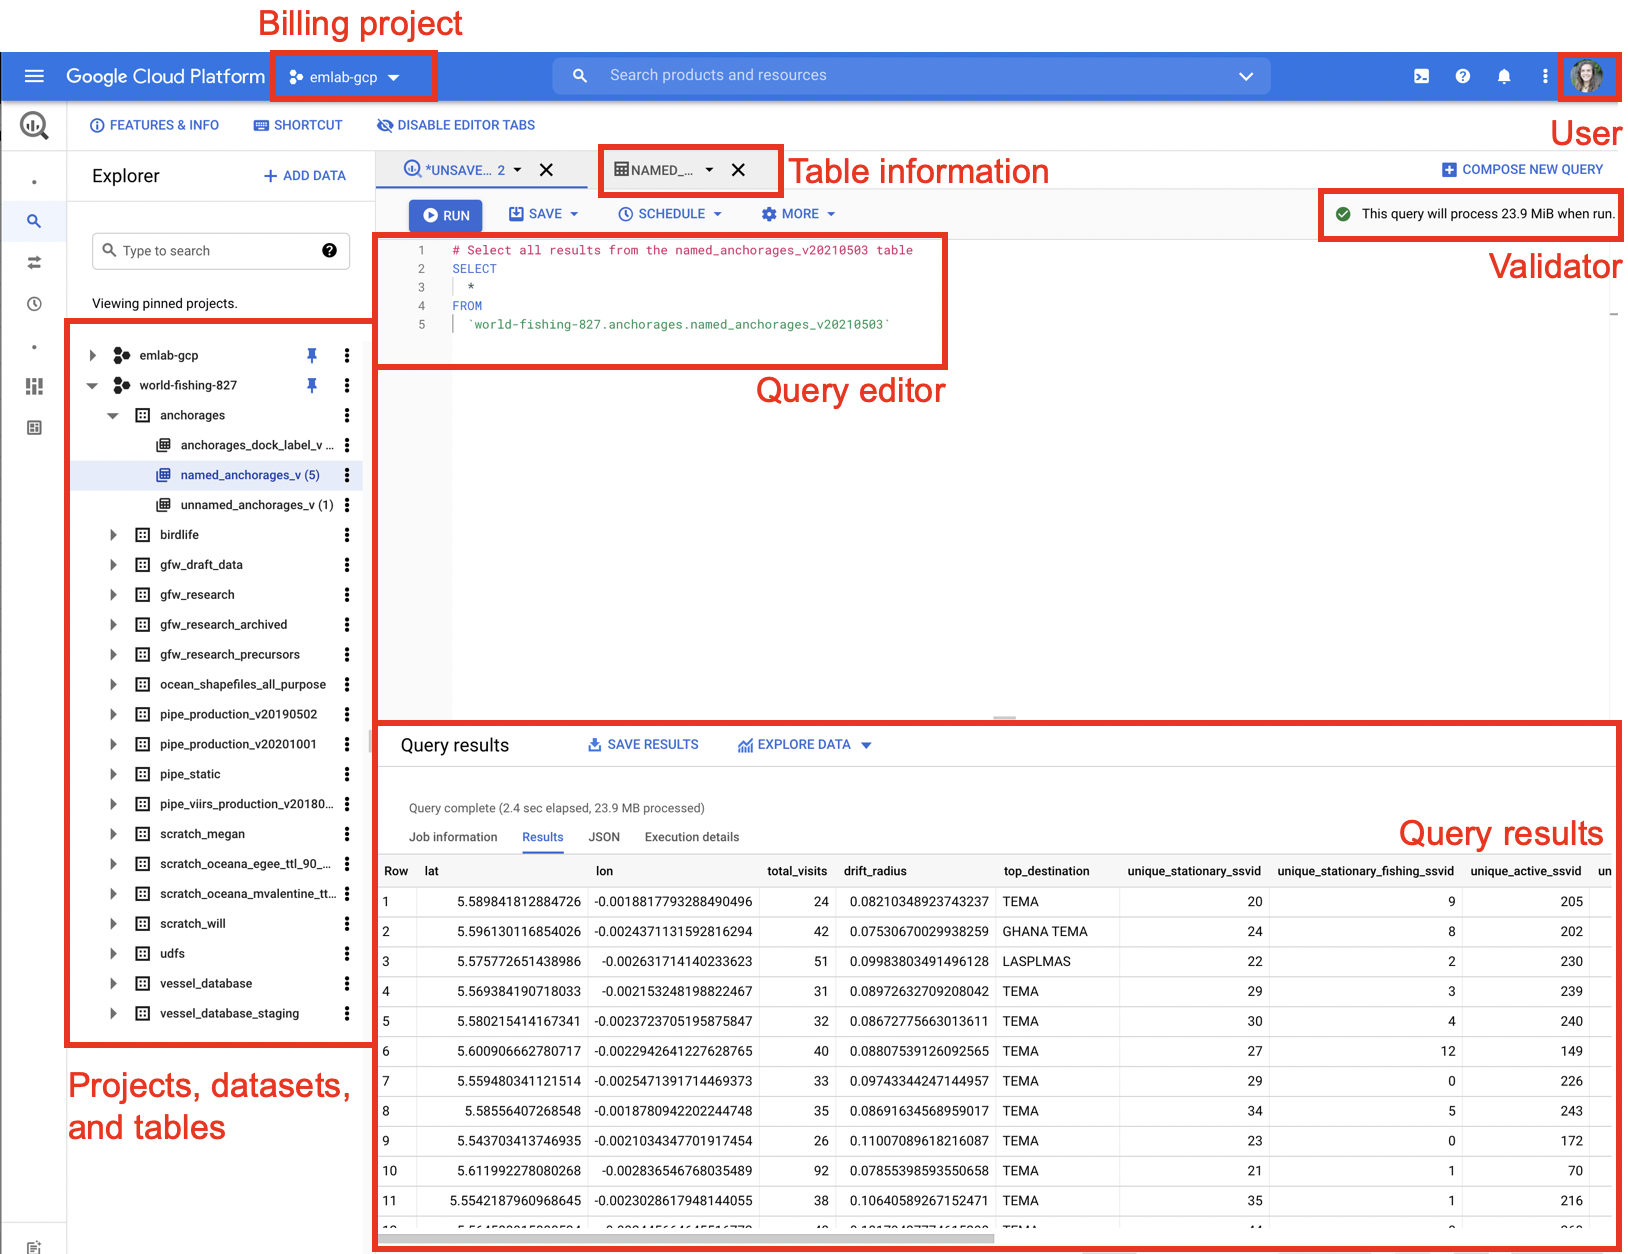Viewport: 1628px width, 1254px height.
Task: Activate Cloud Shell terminal icon
Action: pyautogui.click(x=1421, y=76)
